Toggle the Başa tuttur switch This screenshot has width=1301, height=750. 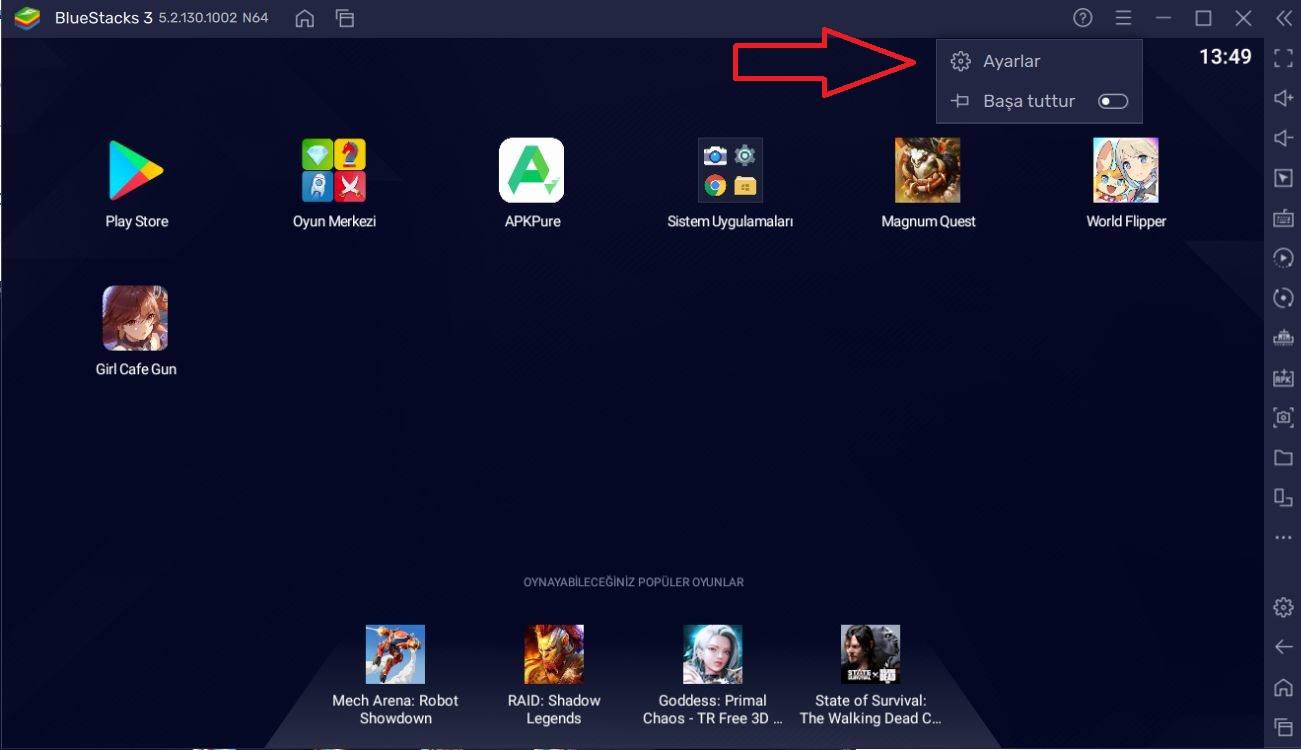click(1112, 101)
